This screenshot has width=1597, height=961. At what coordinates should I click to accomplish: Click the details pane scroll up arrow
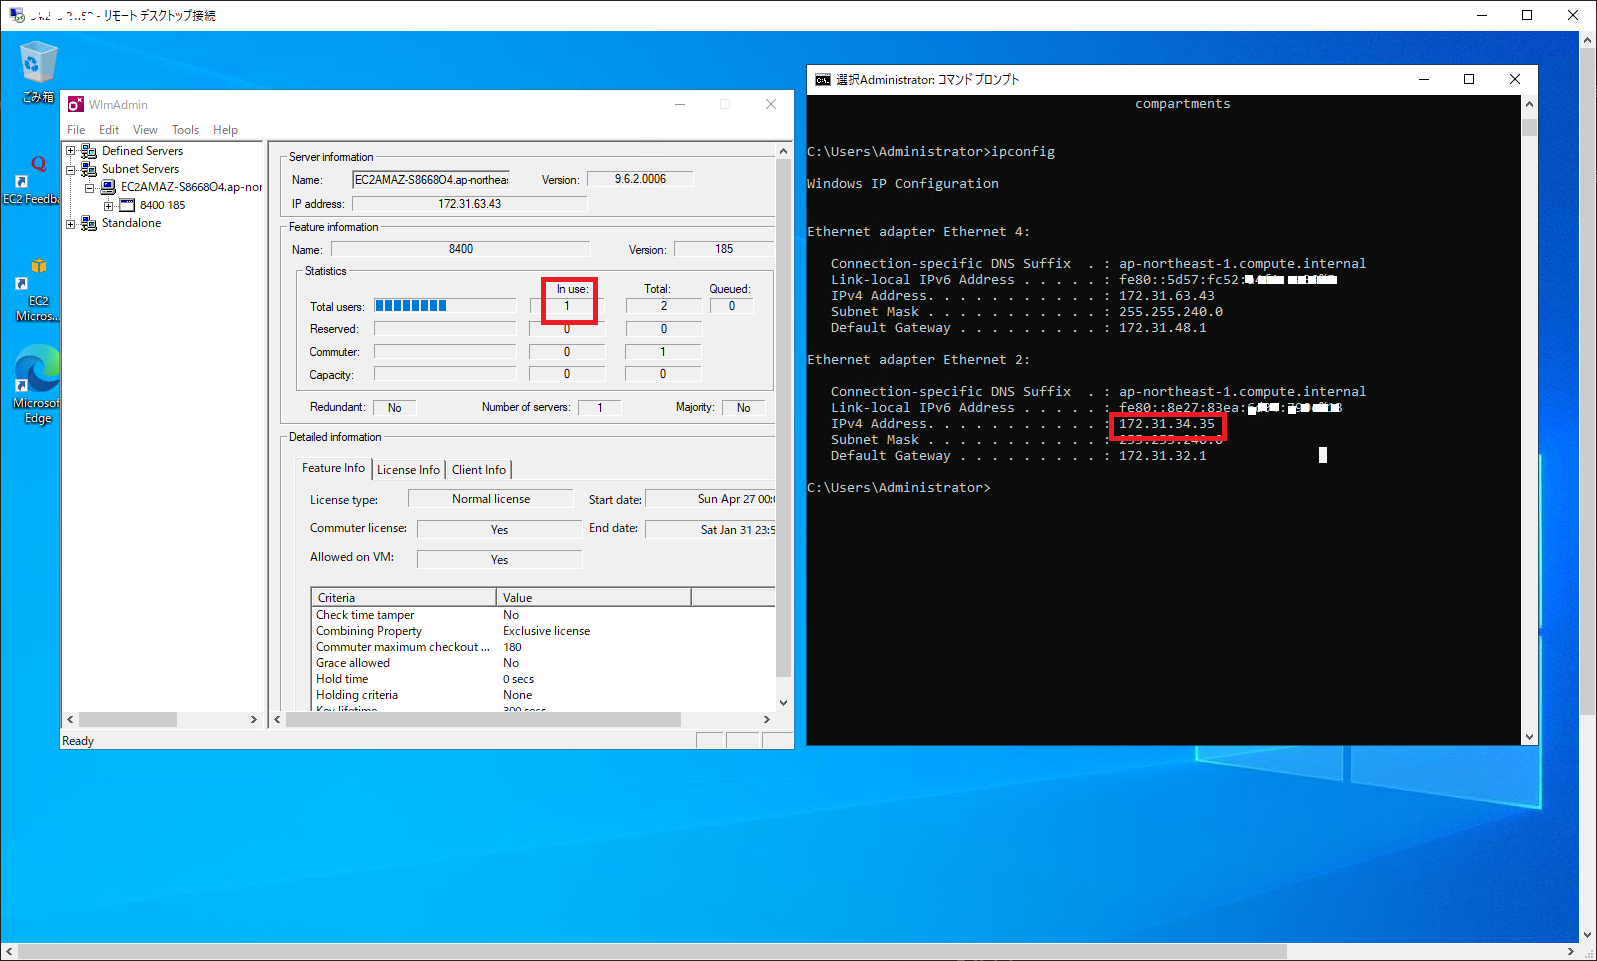pos(783,151)
